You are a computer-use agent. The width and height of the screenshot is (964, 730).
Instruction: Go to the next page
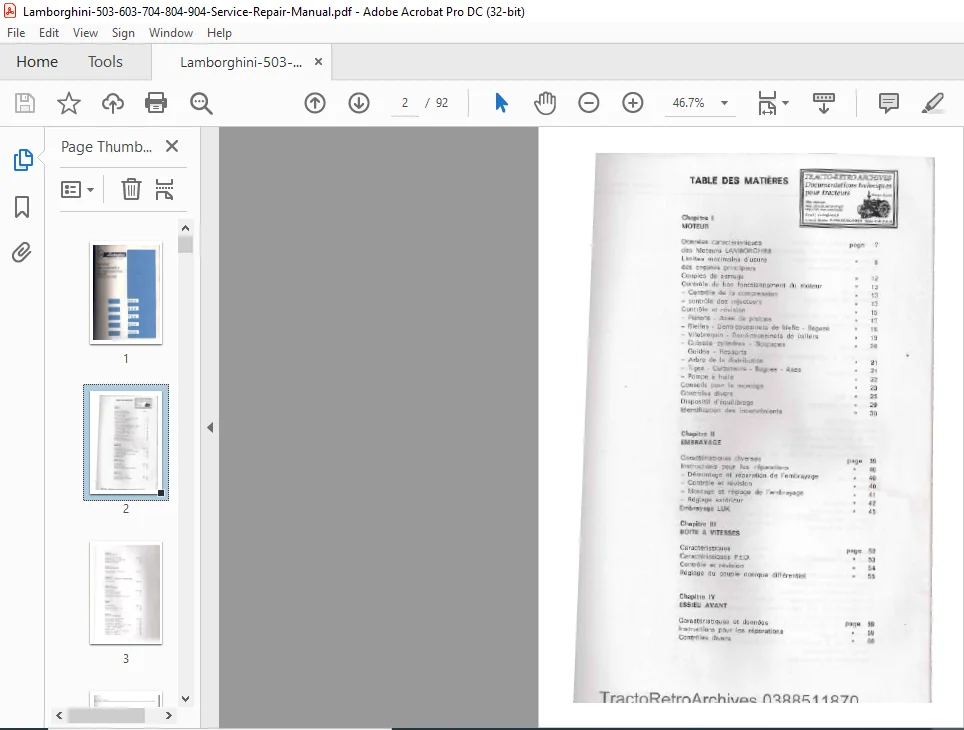[359, 103]
